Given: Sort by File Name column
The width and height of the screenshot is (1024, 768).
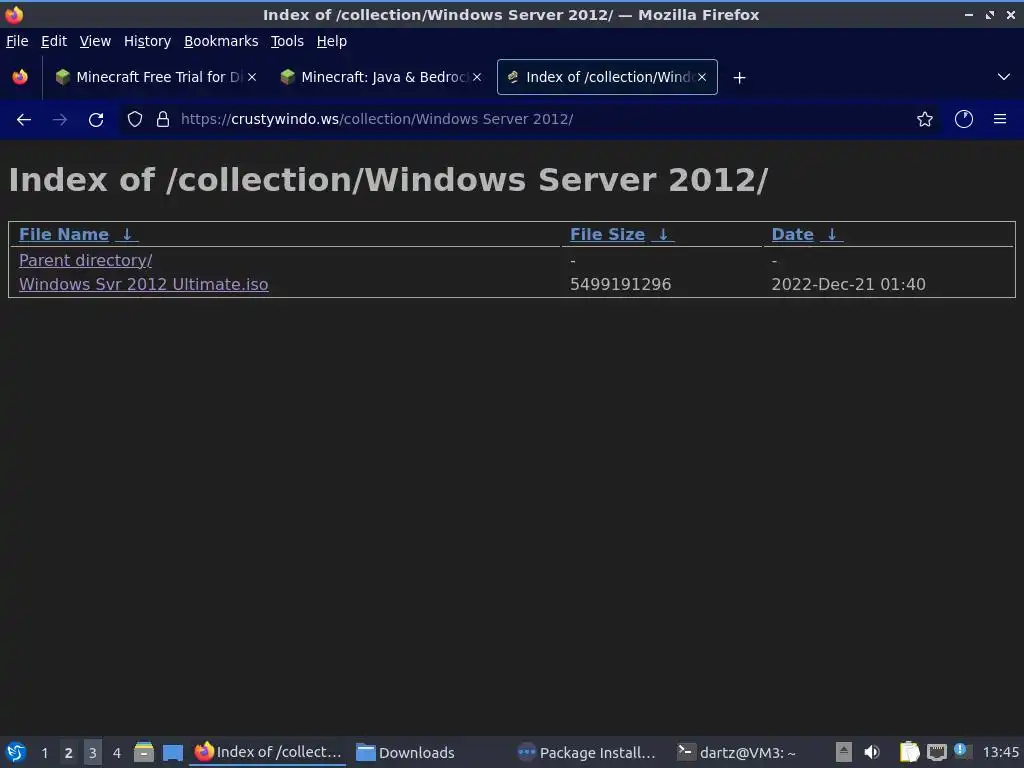Looking at the screenshot, I should click(x=64, y=234).
